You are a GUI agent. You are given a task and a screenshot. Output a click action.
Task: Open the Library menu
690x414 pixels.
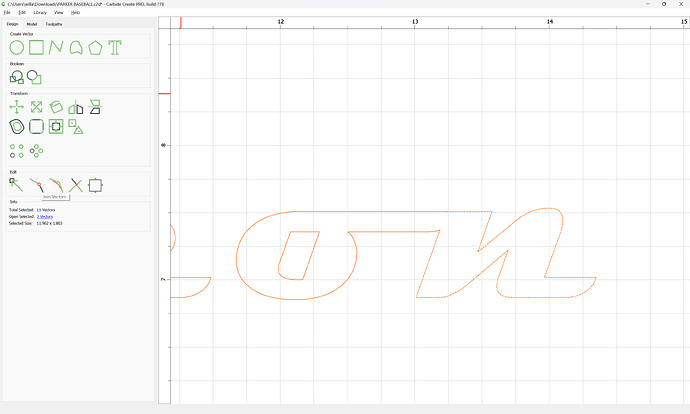(x=40, y=12)
